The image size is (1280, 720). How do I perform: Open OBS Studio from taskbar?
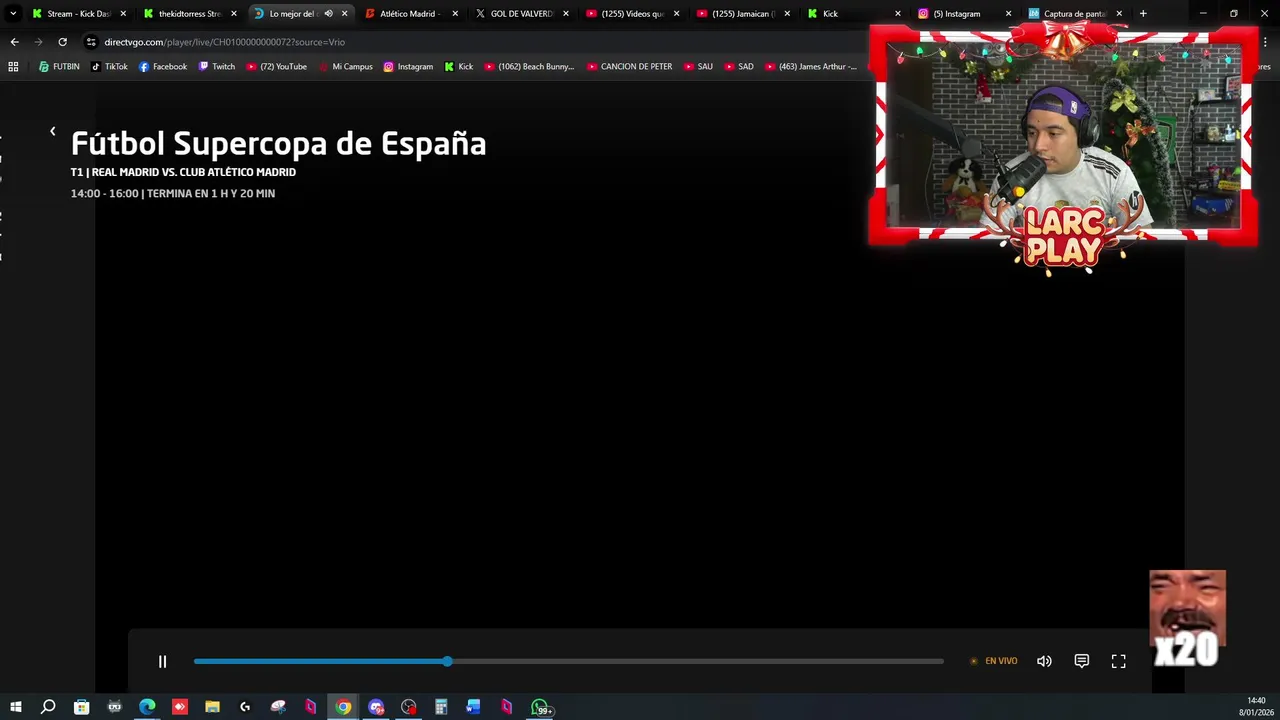(x=408, y=707)
